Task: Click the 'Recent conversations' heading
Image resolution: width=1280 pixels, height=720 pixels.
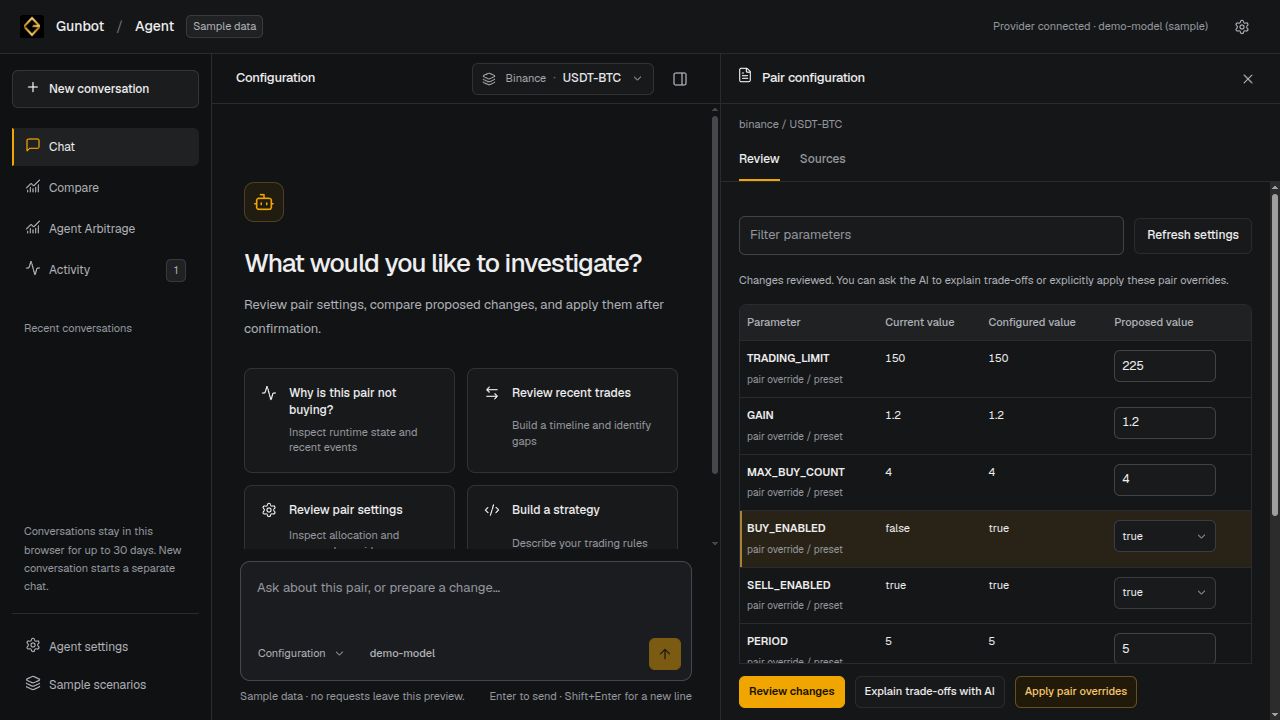Action: (x=78, y=328)
